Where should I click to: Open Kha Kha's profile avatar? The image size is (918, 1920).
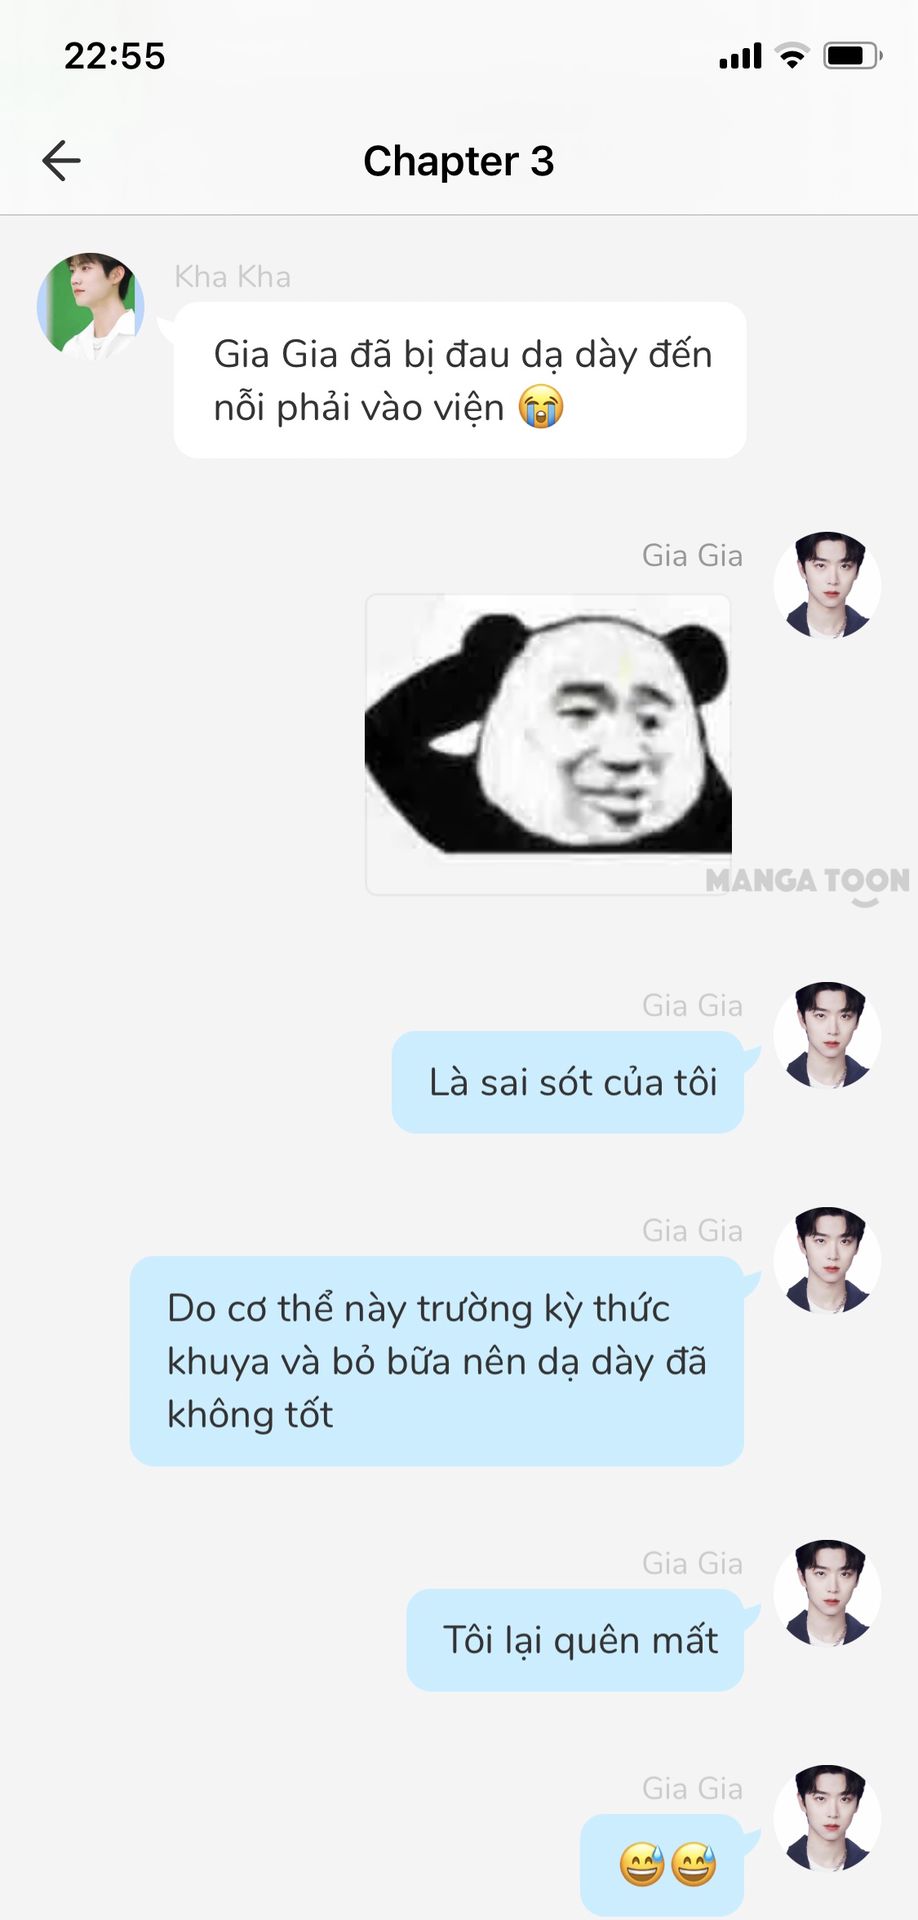(x=91, y=305)
